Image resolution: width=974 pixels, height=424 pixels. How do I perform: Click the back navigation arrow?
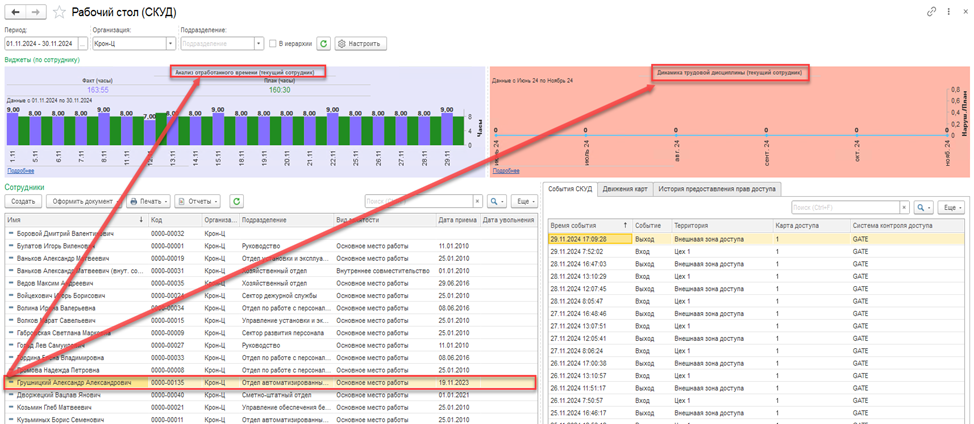click(16, 11)
